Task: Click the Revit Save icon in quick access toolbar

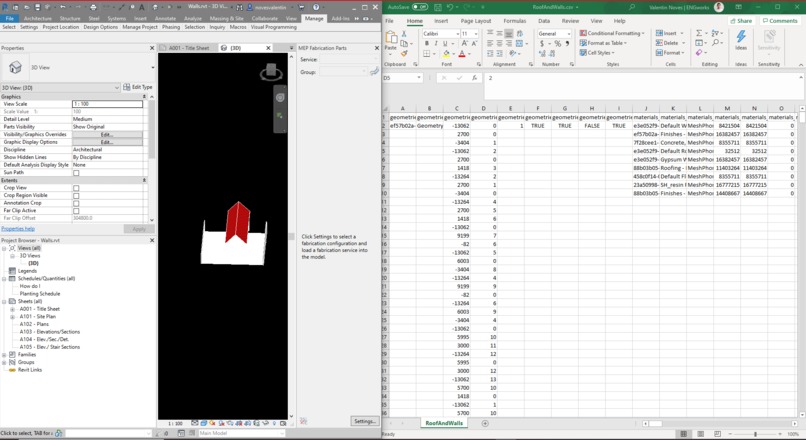Action: [x=38, y=7]
